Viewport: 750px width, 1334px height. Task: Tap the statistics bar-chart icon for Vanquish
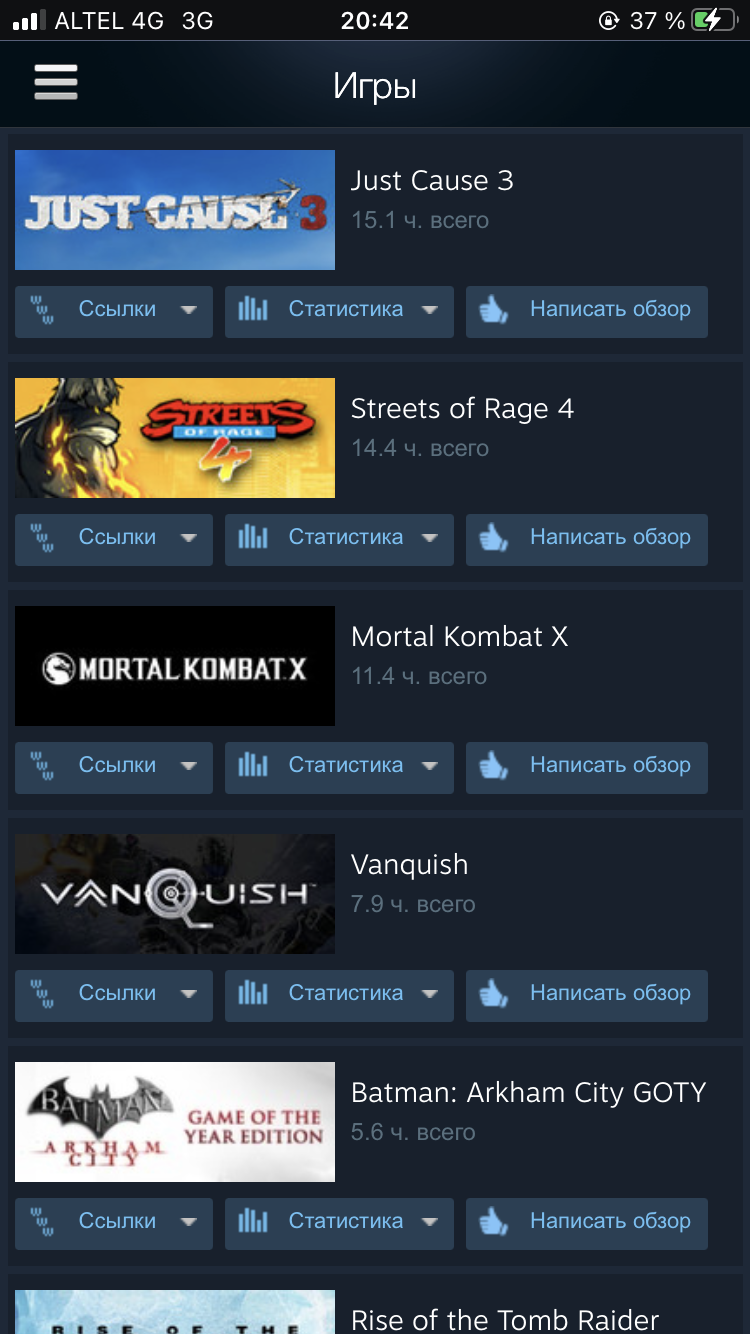click(x=253, y=994)
